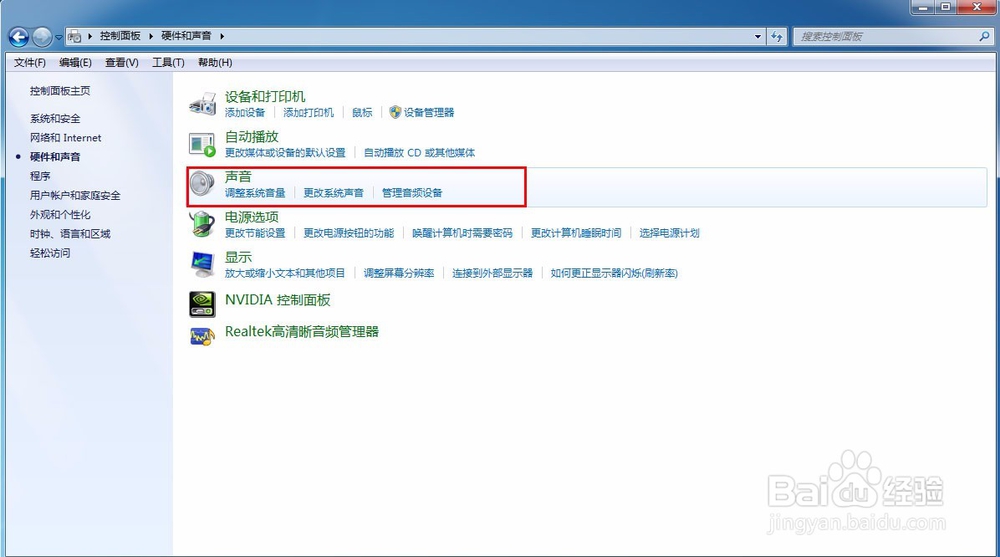1000x557 pixels.
Task: Click 放大或缩小文本和其他项目 link
Action: [x=285, y=273]
